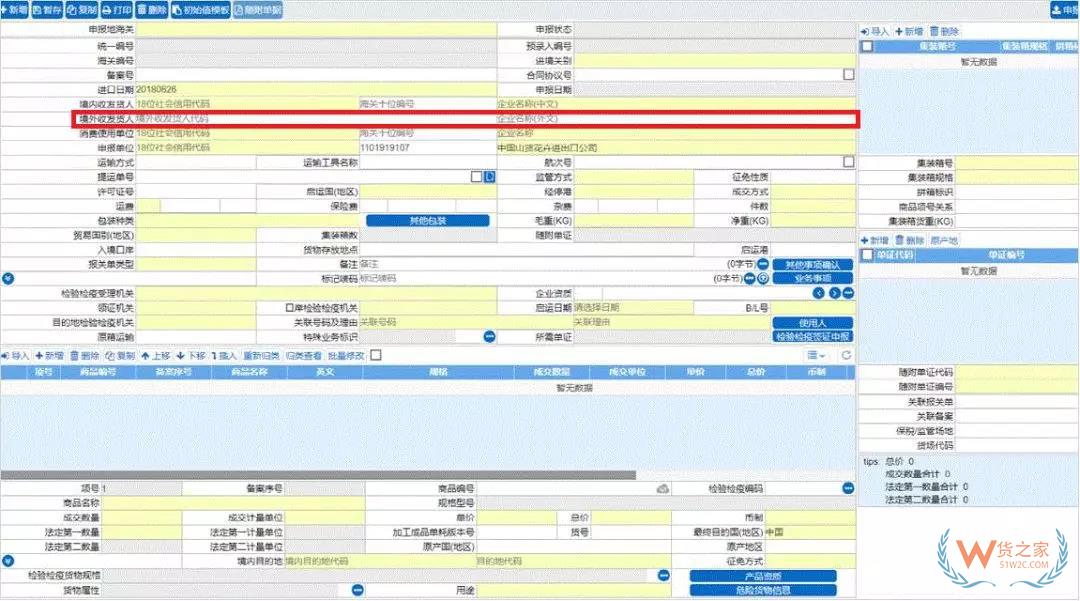This screenshot has width=1080, height=601.
Task: Click the 打印 print button in the top toolbar
Action: tap(116, 10)
